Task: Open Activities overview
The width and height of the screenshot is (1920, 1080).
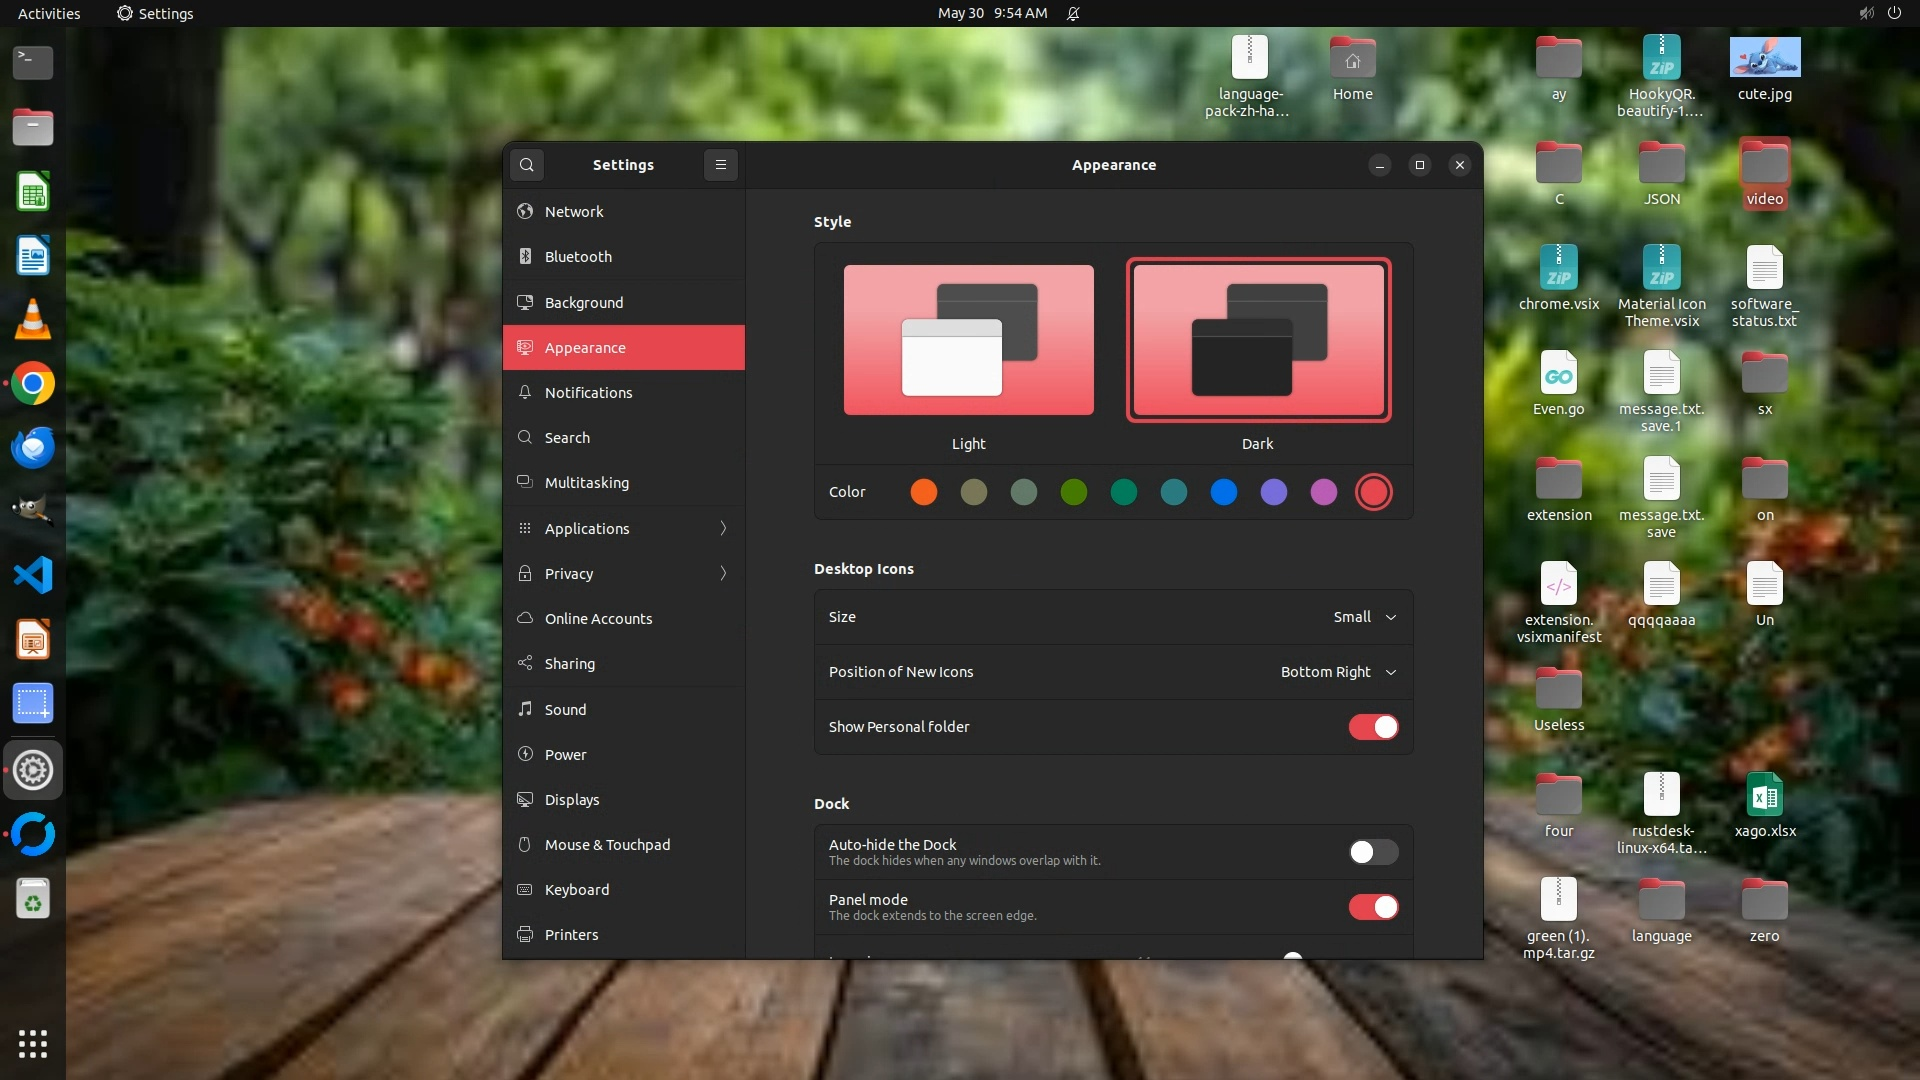Action: 49,13
